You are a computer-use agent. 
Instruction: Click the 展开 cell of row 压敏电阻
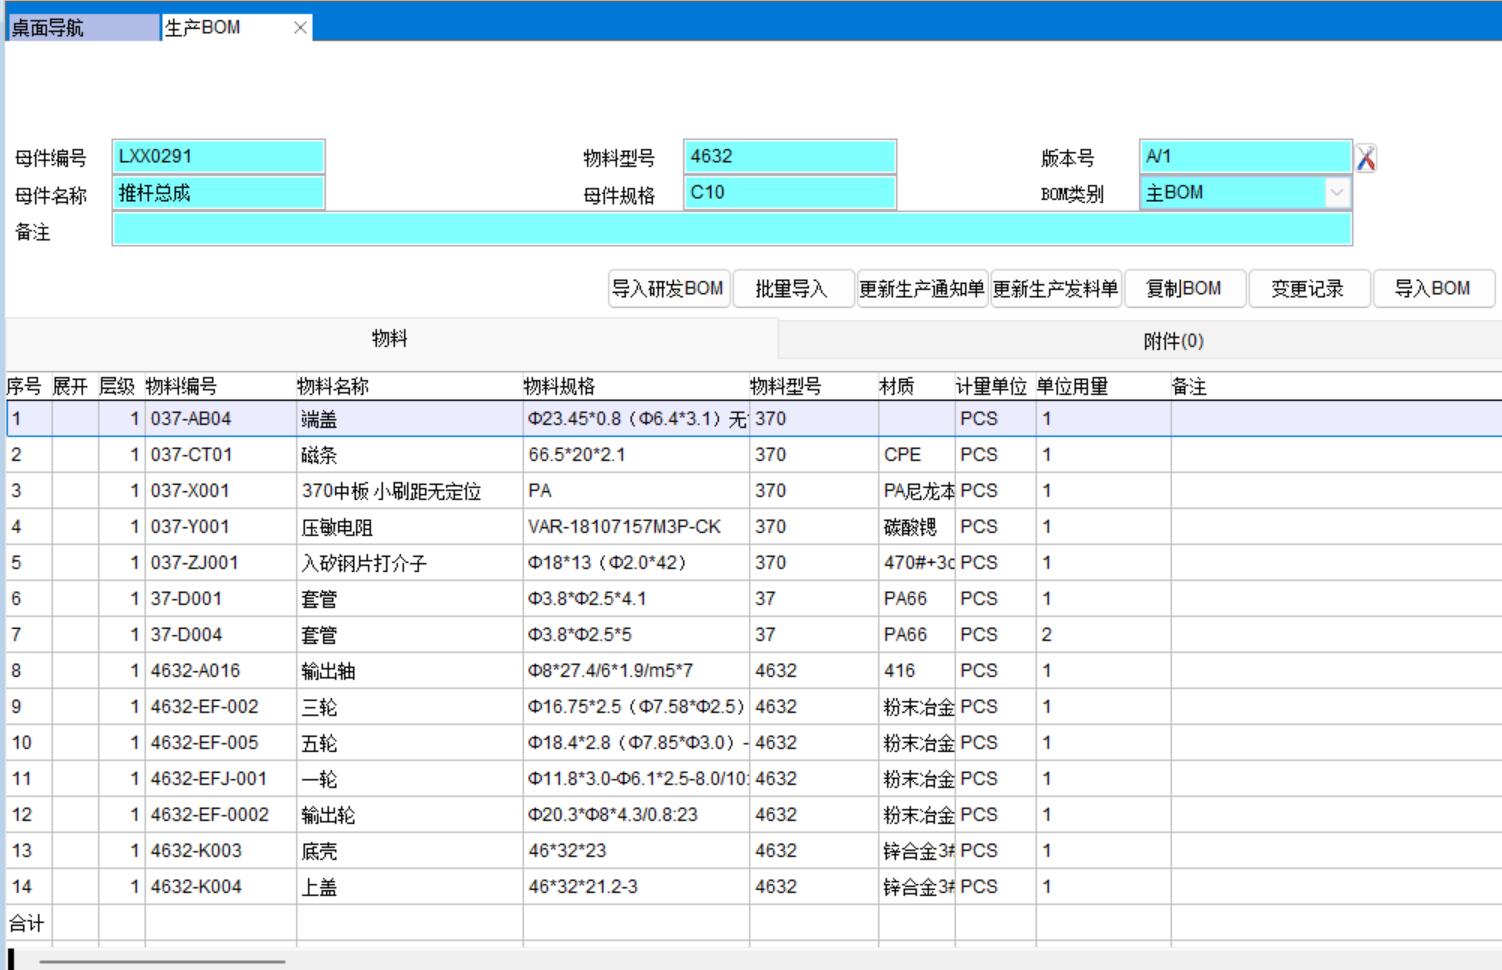click(x=74, y=527)
